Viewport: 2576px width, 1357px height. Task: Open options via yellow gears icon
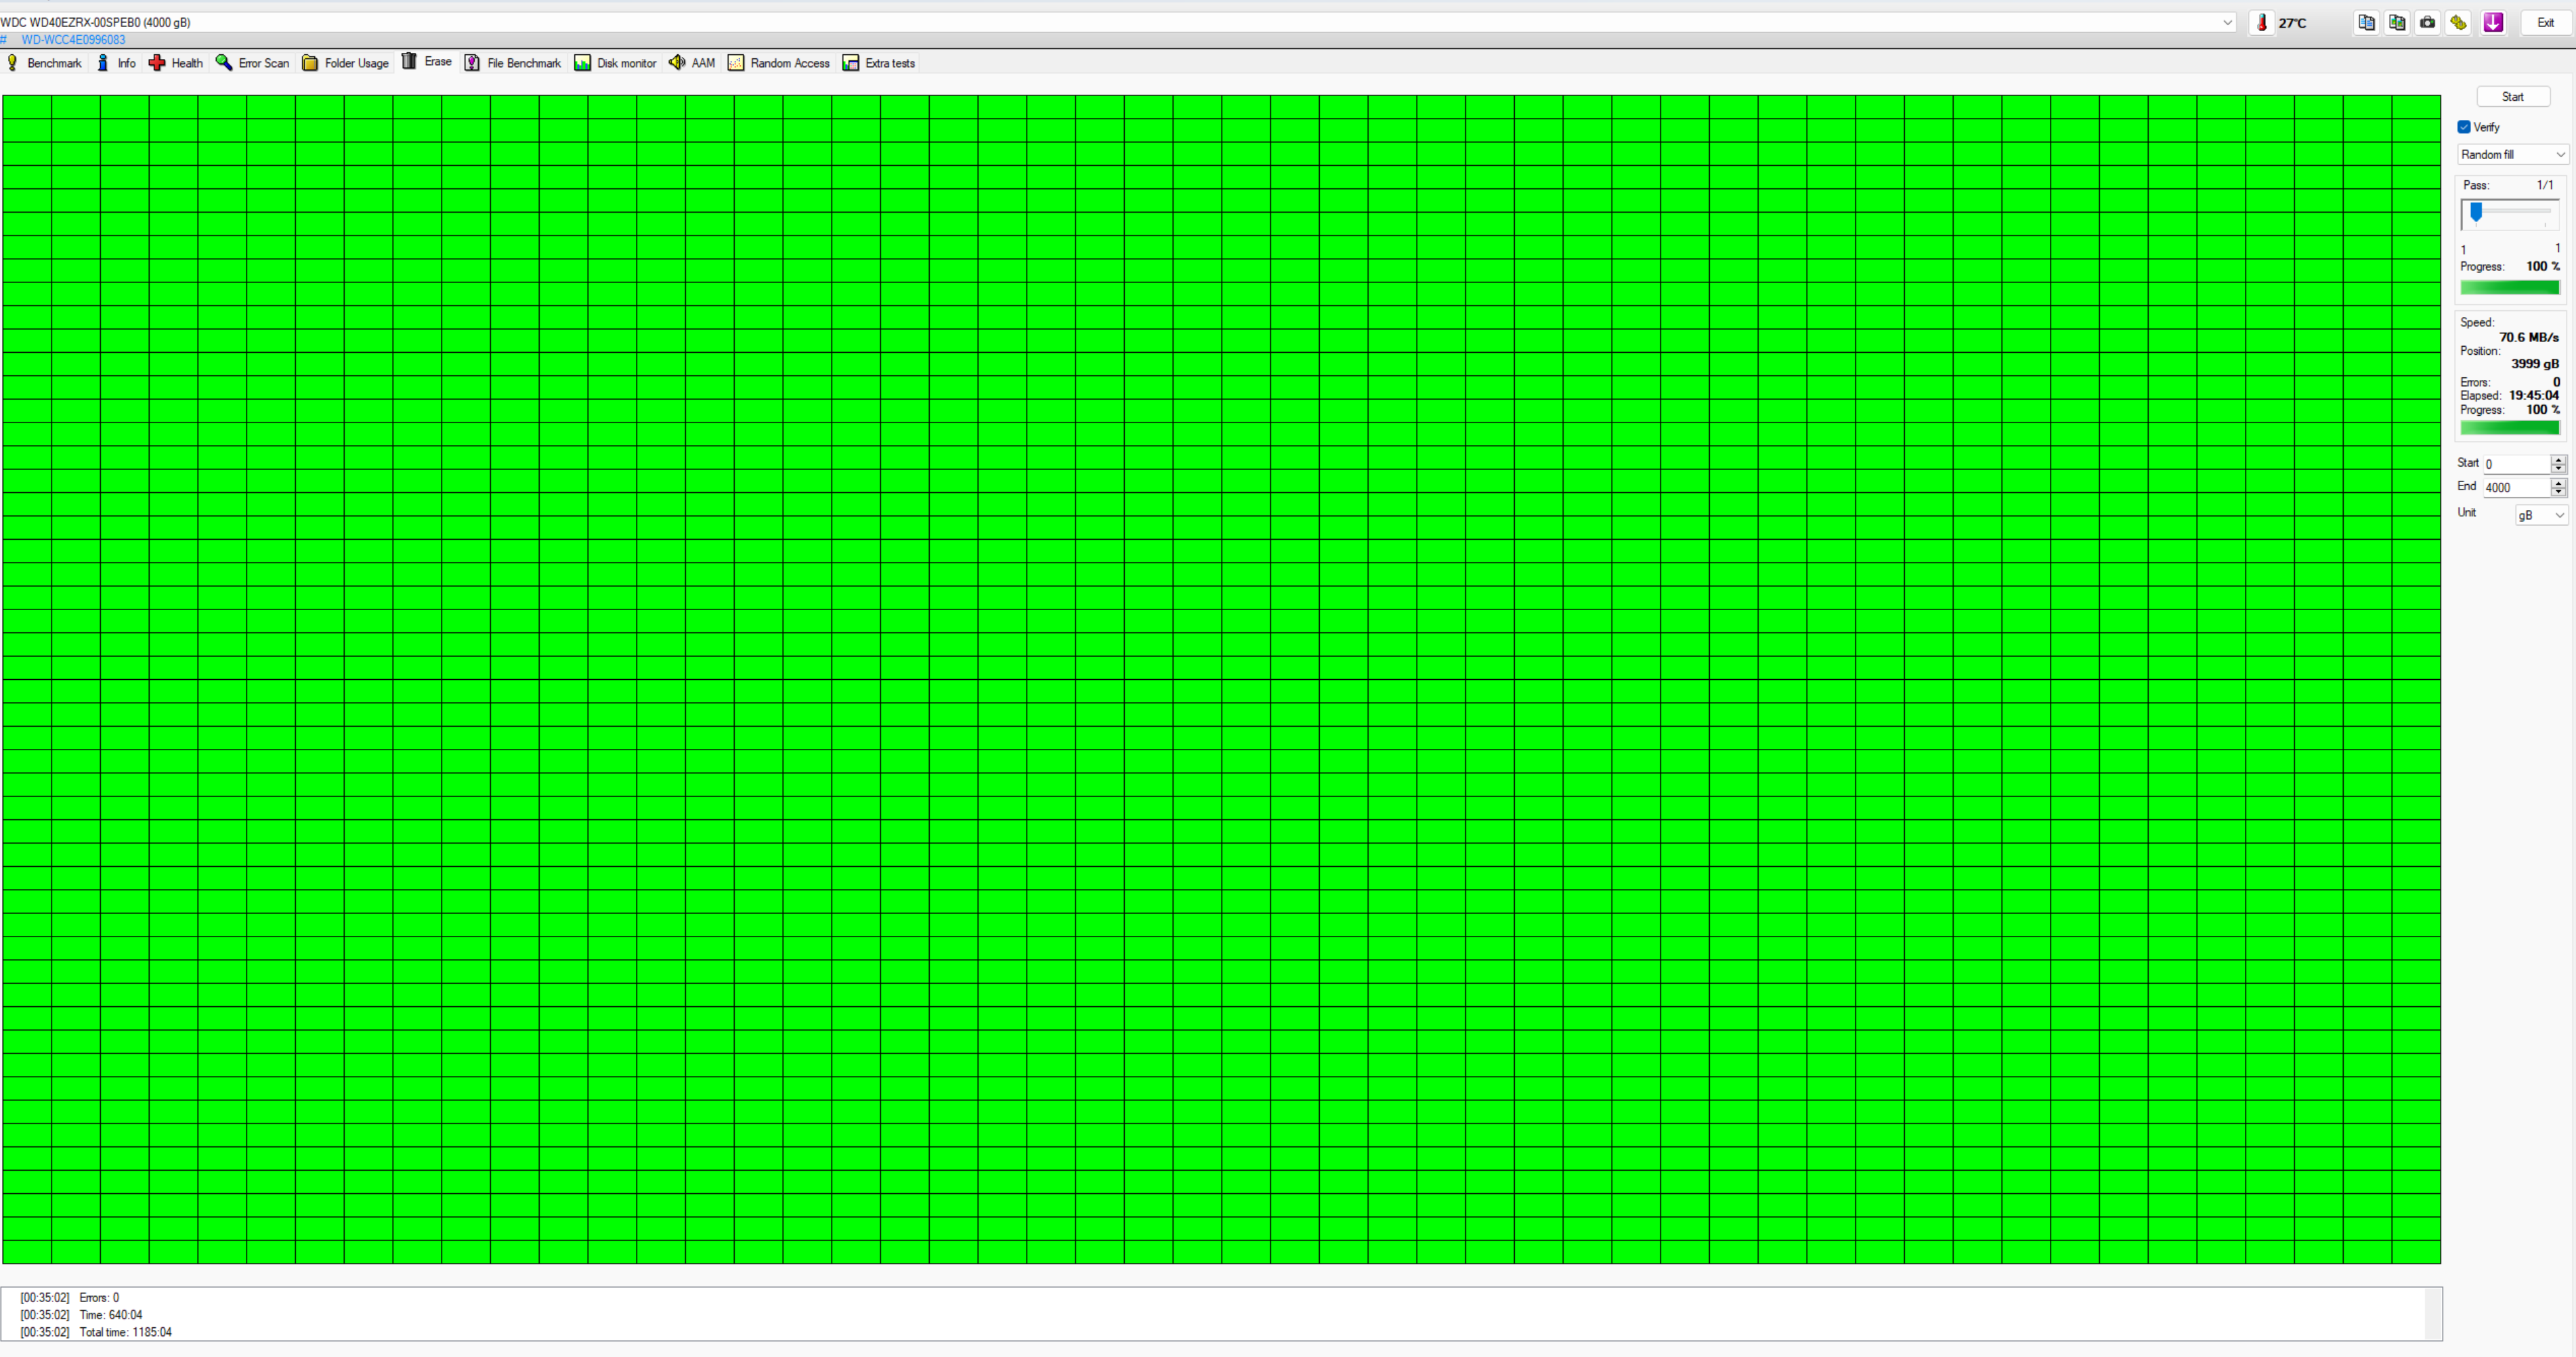point(2458,22)
